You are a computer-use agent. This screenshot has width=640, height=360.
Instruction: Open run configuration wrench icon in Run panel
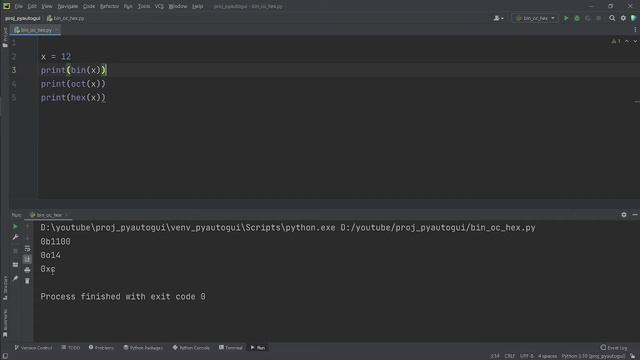tap(15, 237)
